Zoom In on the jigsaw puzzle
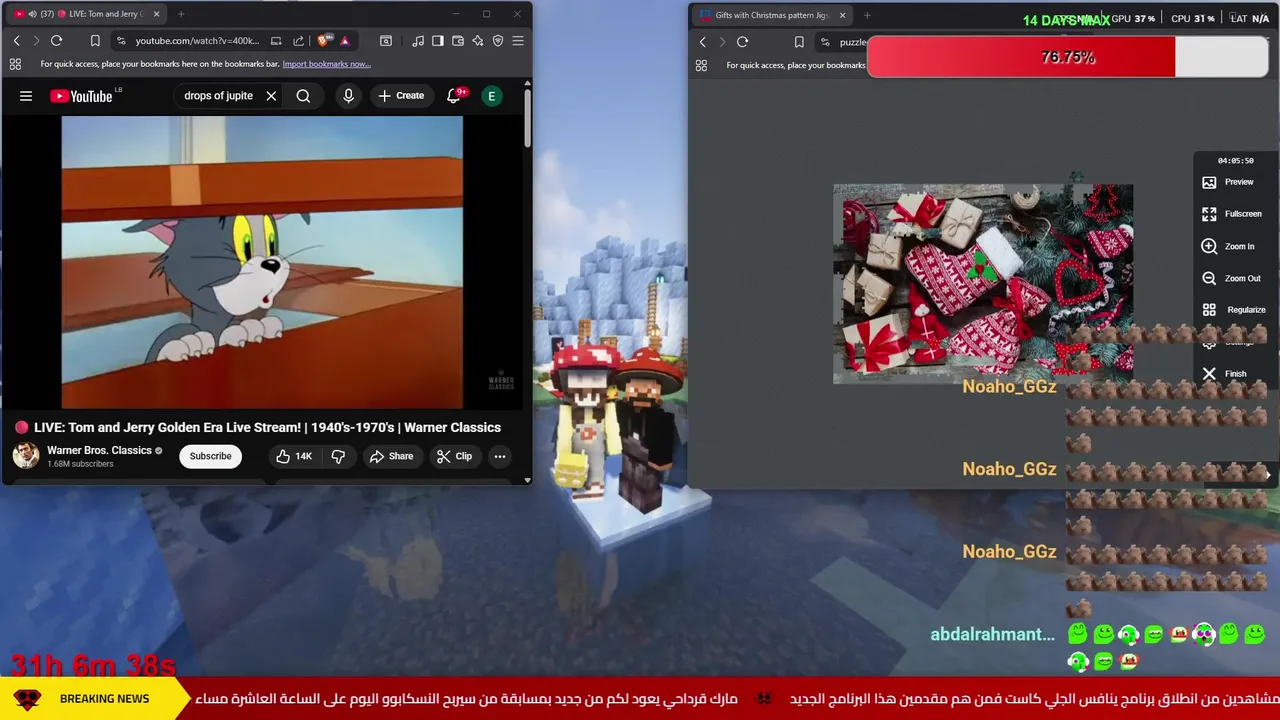The height and width of the screenshot is (720, 1280). (1228, 246)
